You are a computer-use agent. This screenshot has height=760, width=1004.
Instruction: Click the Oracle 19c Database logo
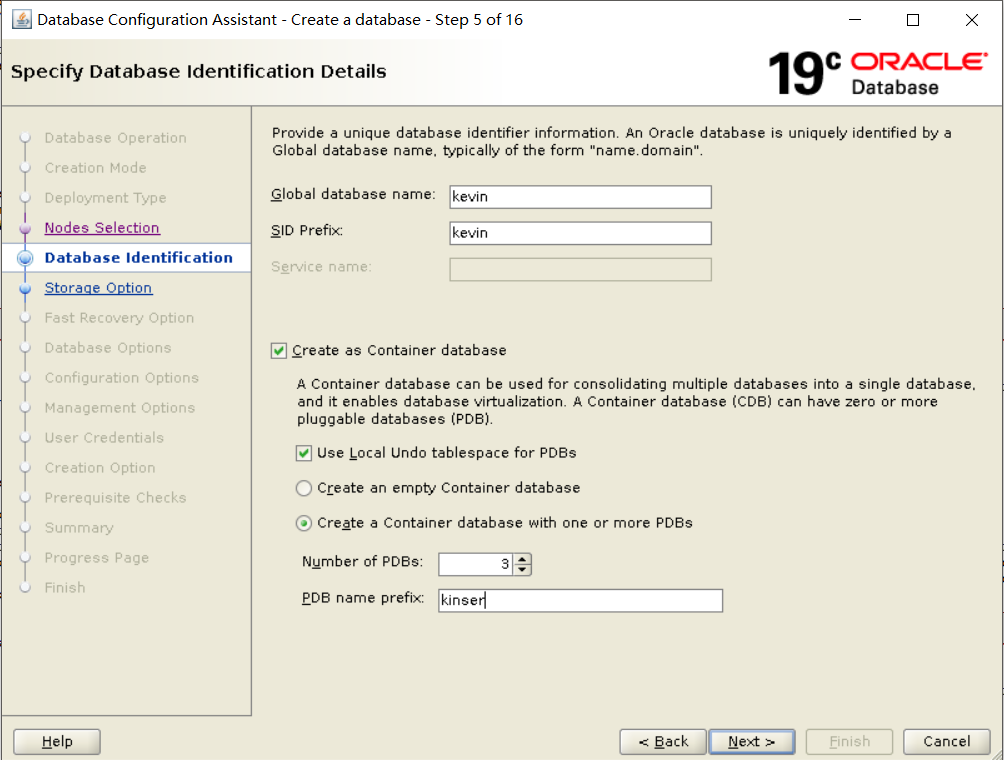click(x=877, y=73)
